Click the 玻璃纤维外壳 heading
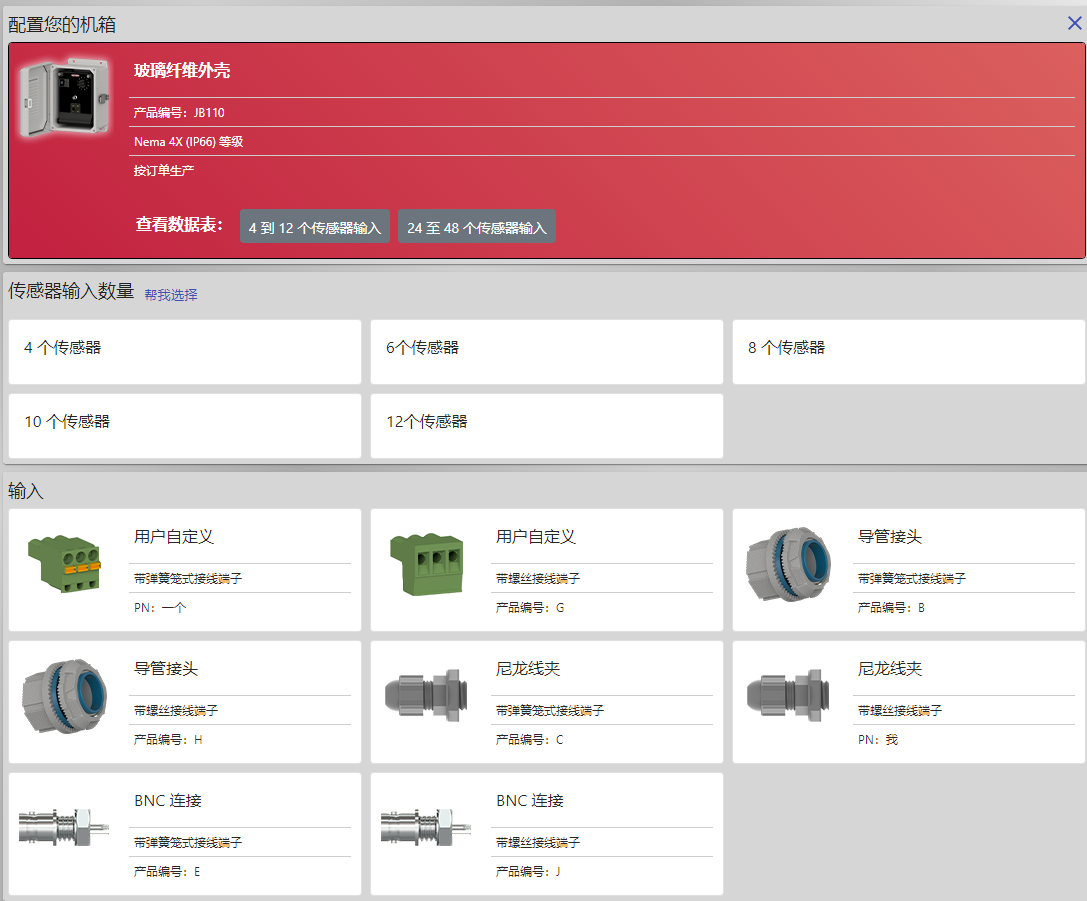Screen dimensions: 1087x901 point(182,70)
